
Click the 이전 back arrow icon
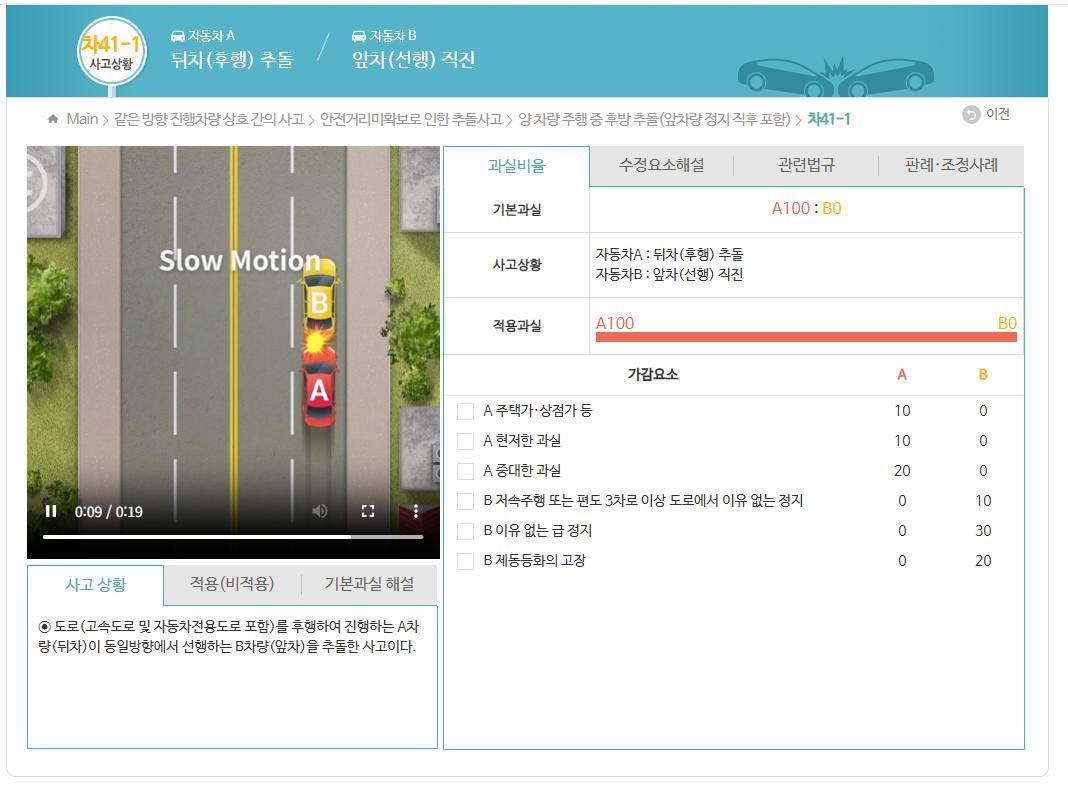[971, 115]
